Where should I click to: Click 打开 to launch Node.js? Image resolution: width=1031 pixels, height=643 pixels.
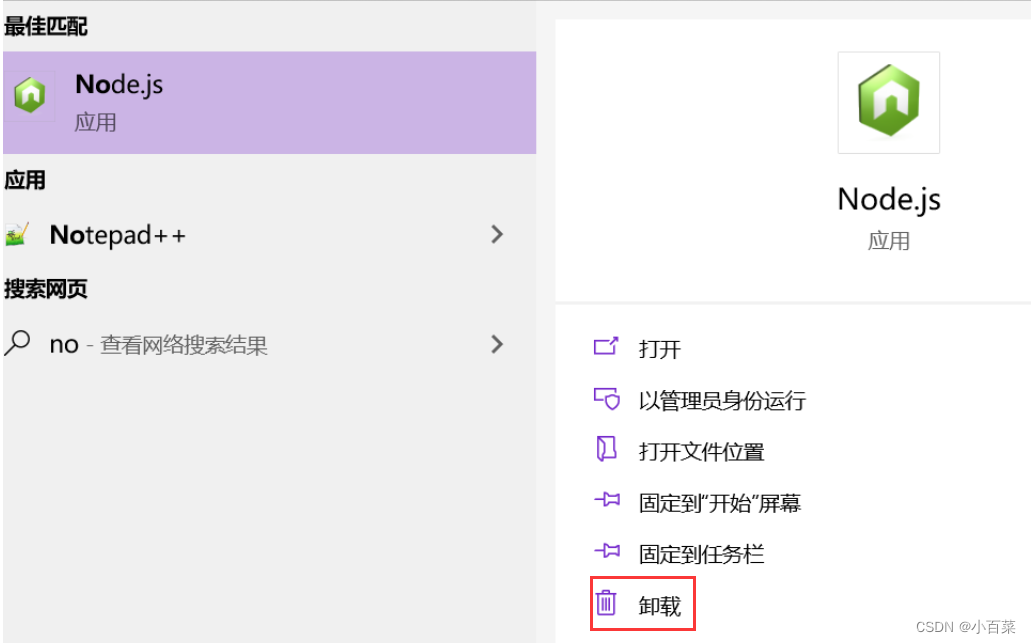point(662,348)
